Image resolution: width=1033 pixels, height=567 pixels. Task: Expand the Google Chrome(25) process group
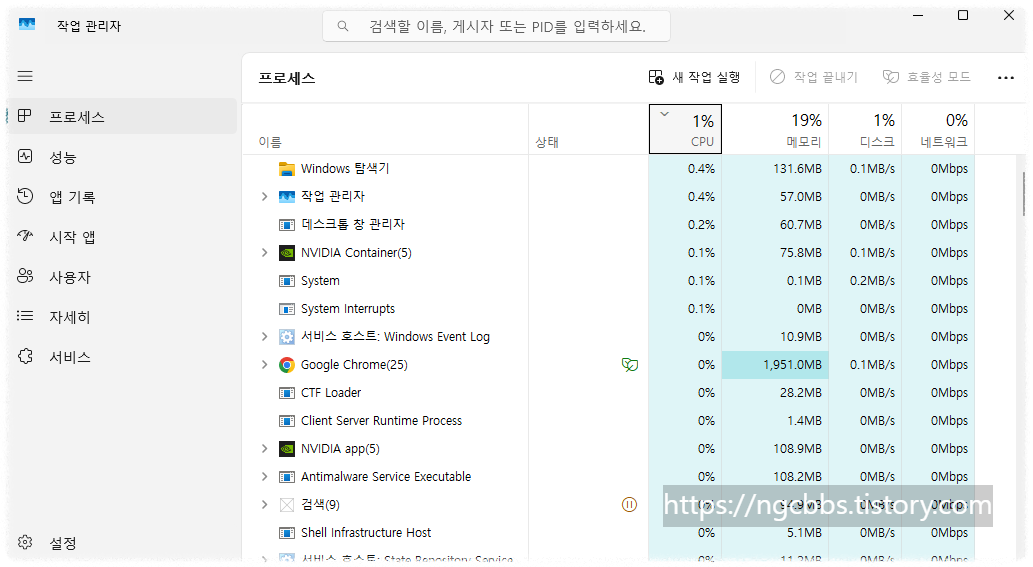coord(264,364)
